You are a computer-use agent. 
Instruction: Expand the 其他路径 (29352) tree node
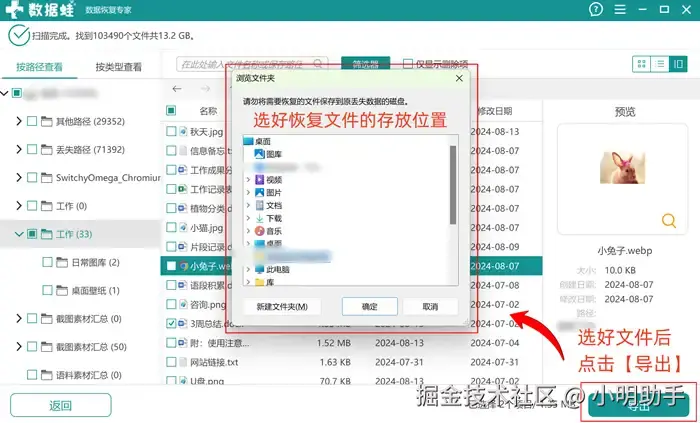click(x=19, y=121)
